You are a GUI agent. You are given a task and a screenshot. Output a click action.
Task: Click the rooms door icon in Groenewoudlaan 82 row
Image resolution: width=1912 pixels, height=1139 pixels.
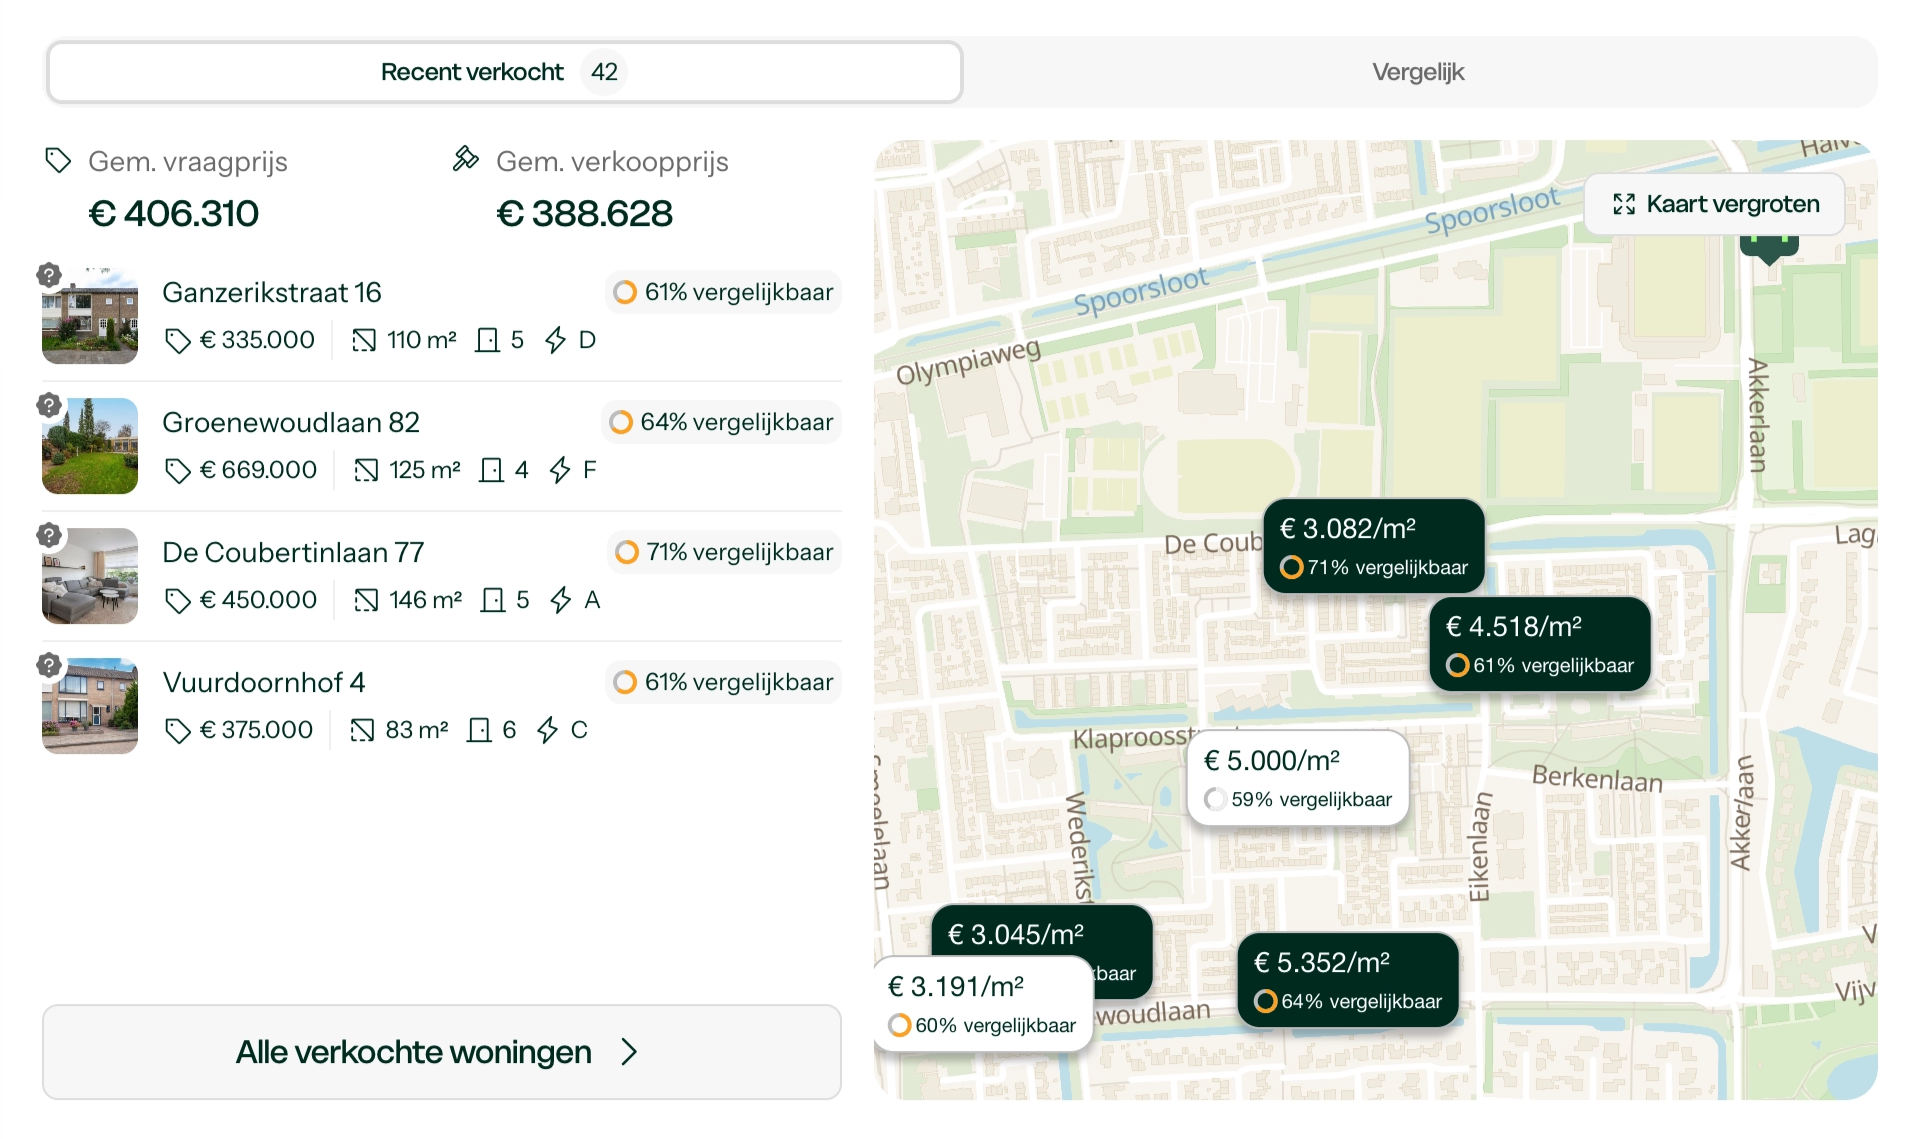tap(491, 471)
